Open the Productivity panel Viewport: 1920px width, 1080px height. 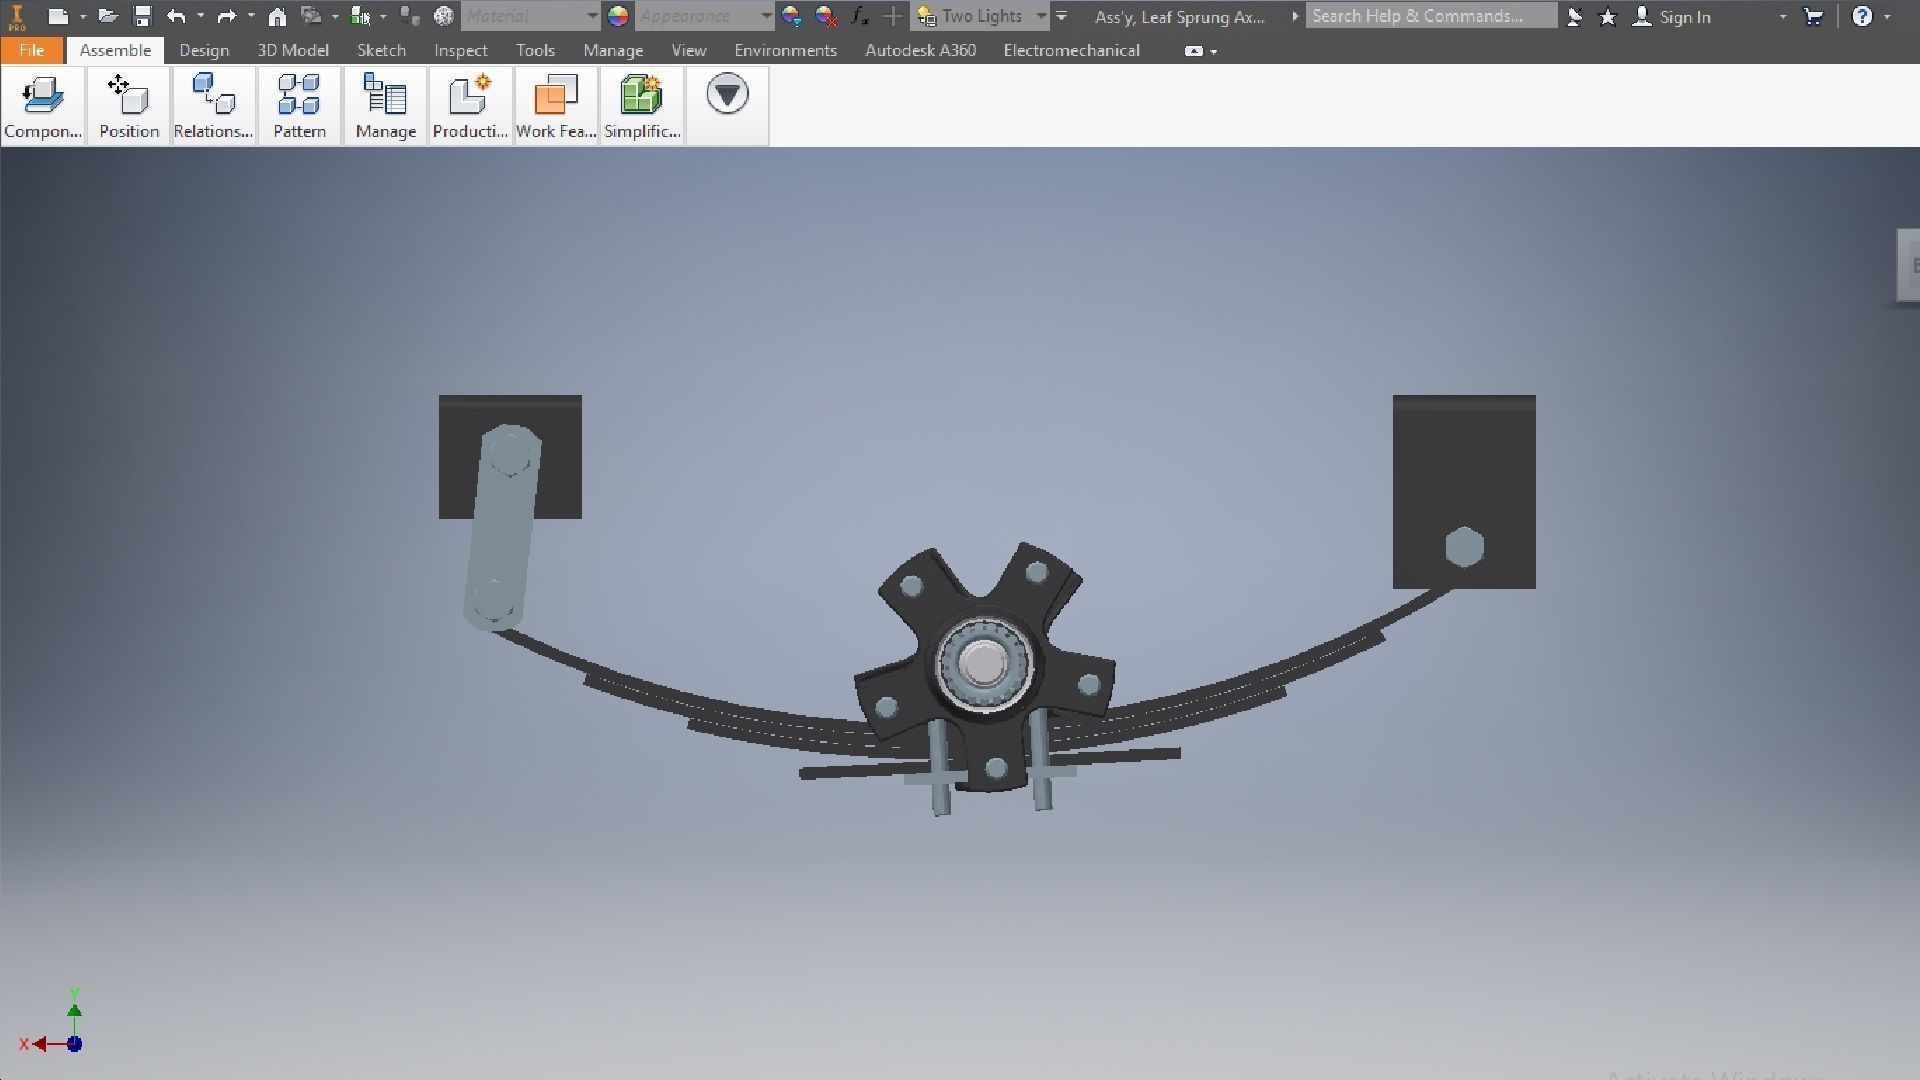coord(470,106)
